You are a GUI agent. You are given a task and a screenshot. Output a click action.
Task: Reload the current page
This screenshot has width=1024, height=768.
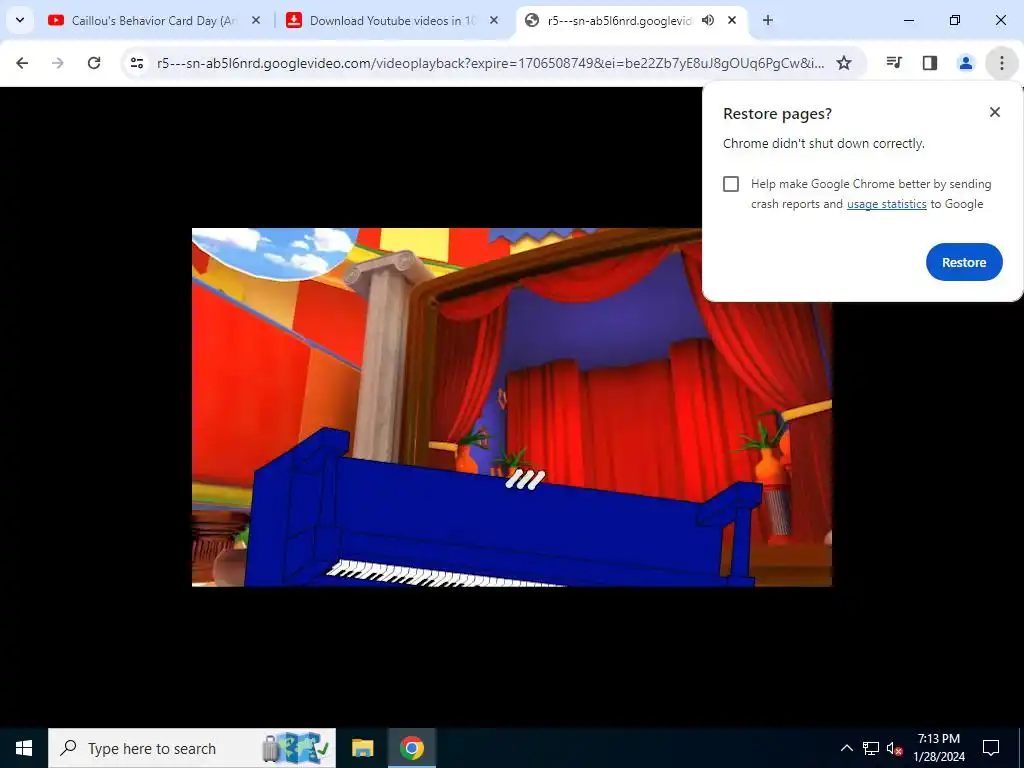94,63
